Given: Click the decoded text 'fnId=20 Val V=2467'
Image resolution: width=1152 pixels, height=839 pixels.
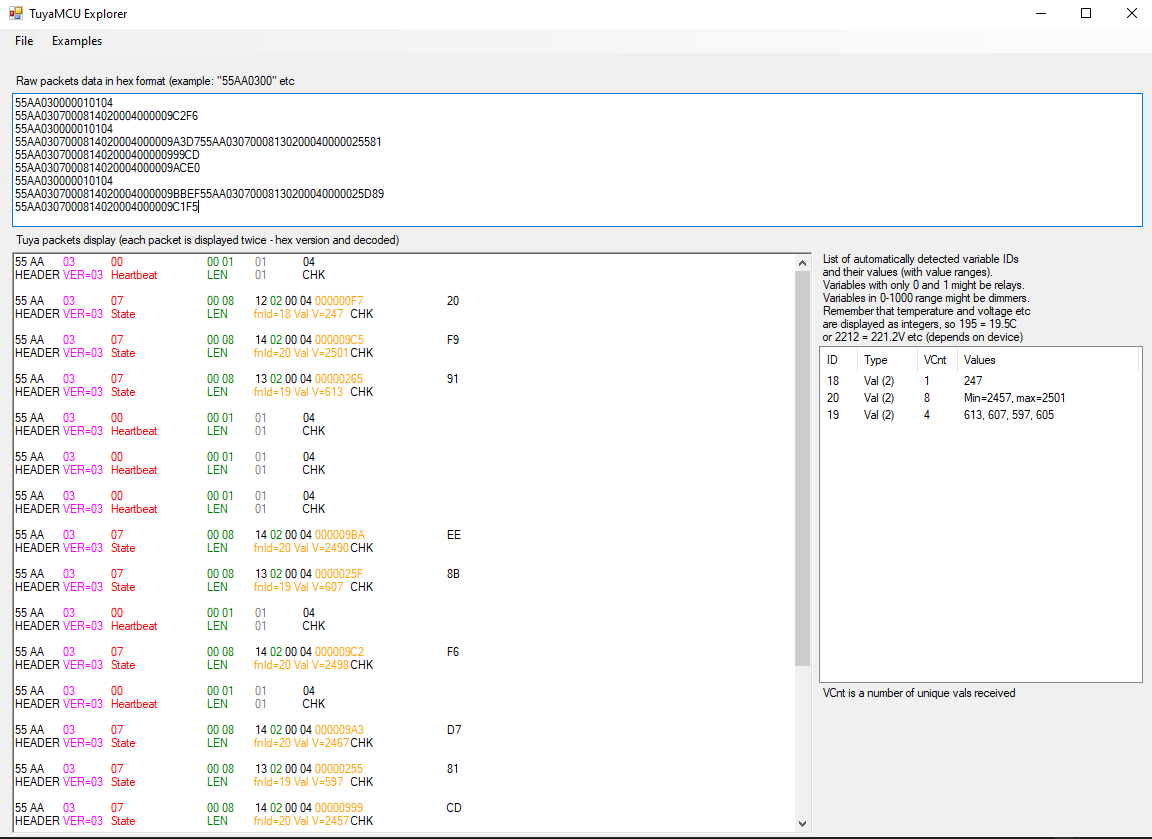Looking at the screenshot, I should [301, 742].
